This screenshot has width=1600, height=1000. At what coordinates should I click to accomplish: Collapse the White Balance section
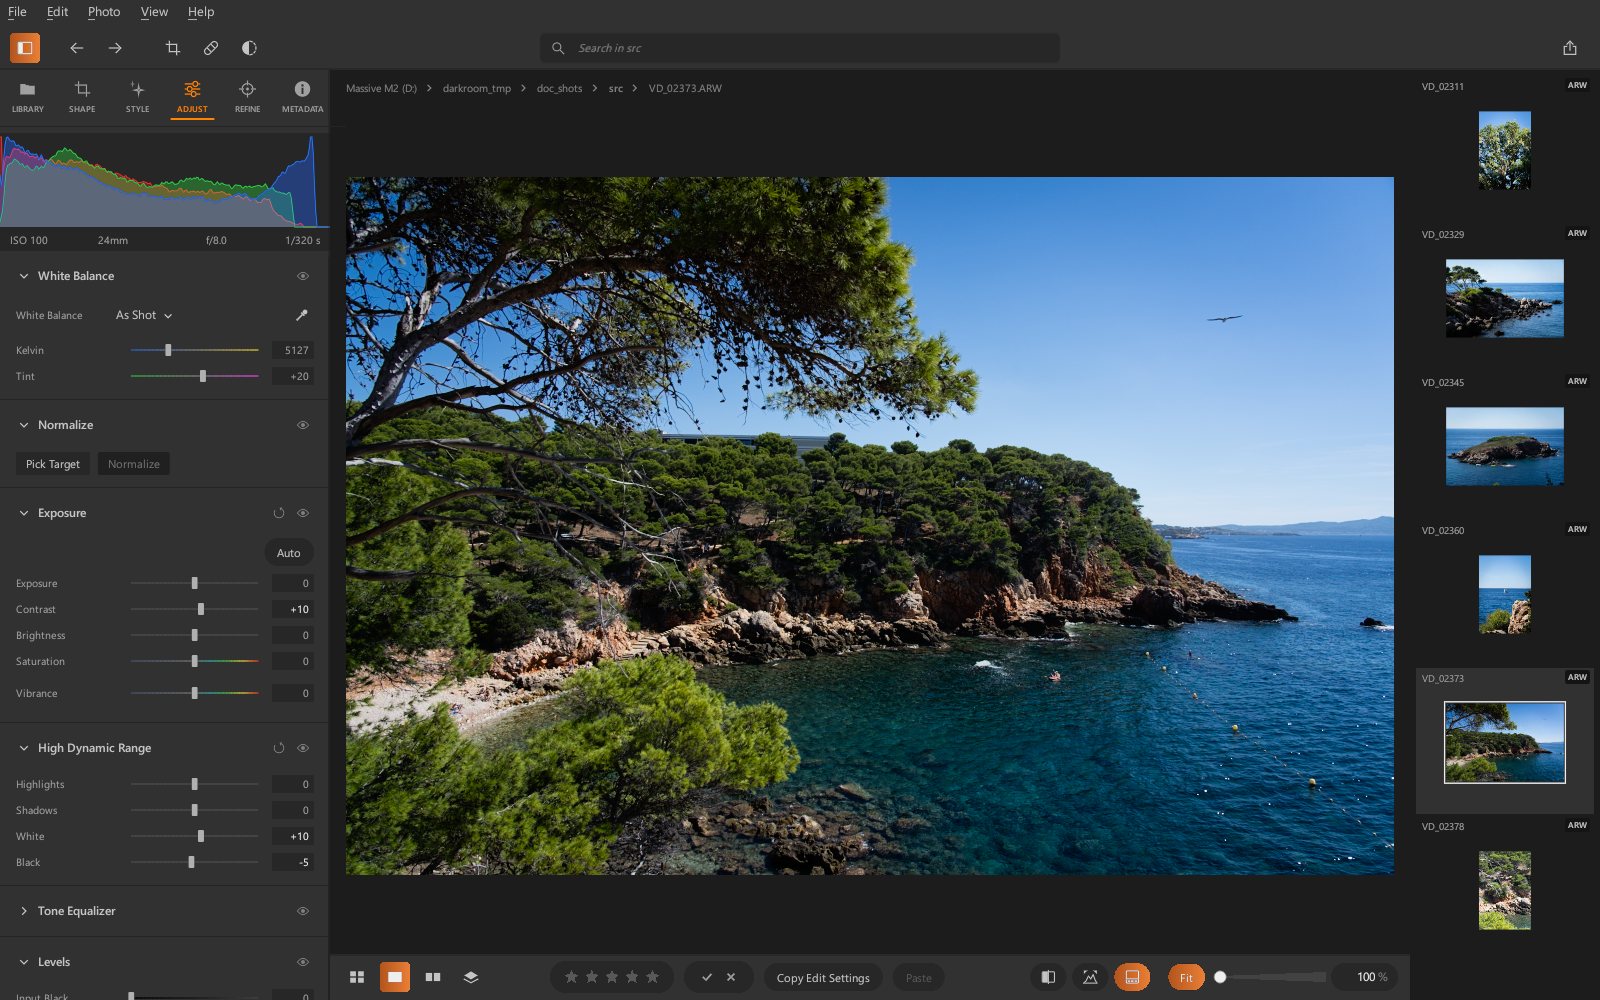click(24, 276)
